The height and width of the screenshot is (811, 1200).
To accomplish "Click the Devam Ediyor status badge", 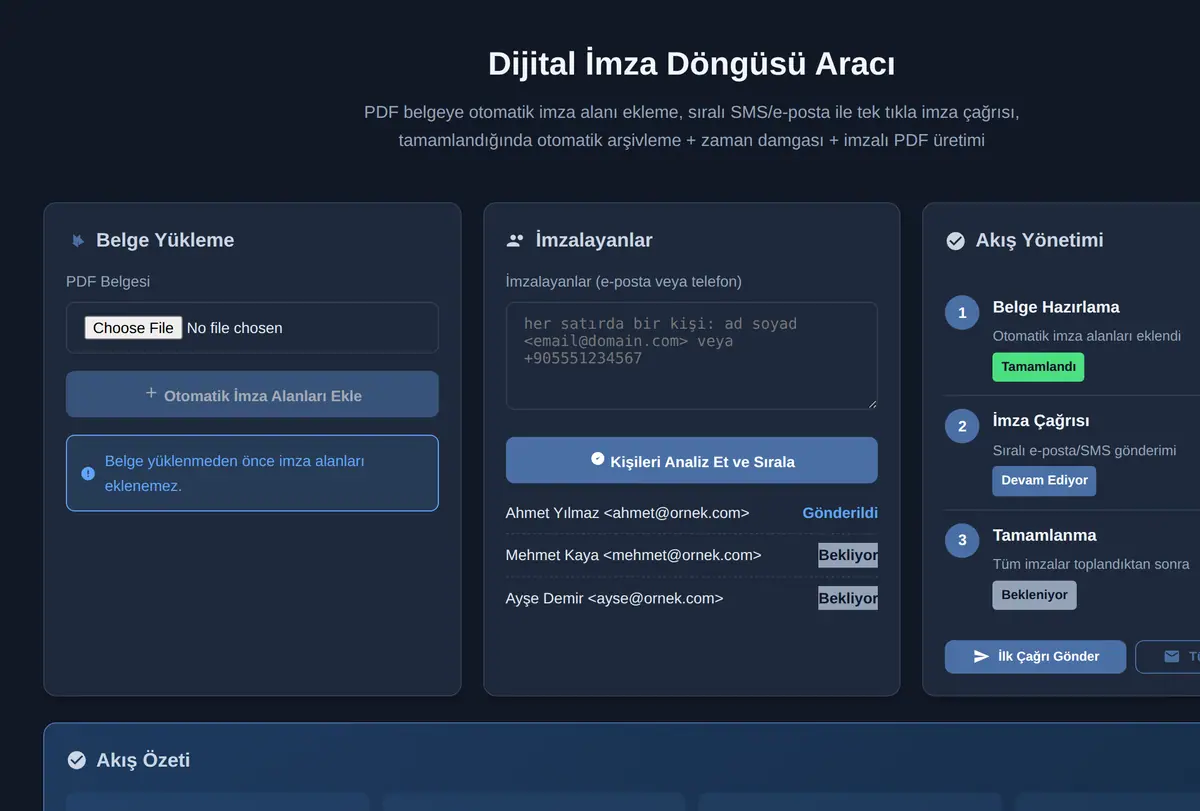I will click(1044, 481).
